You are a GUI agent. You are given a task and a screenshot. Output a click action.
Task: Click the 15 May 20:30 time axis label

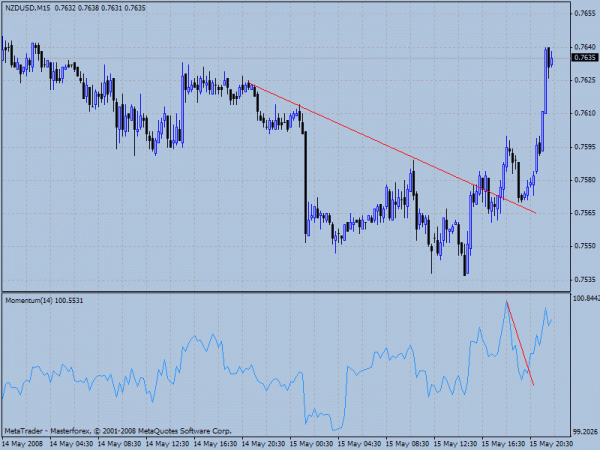551,444
